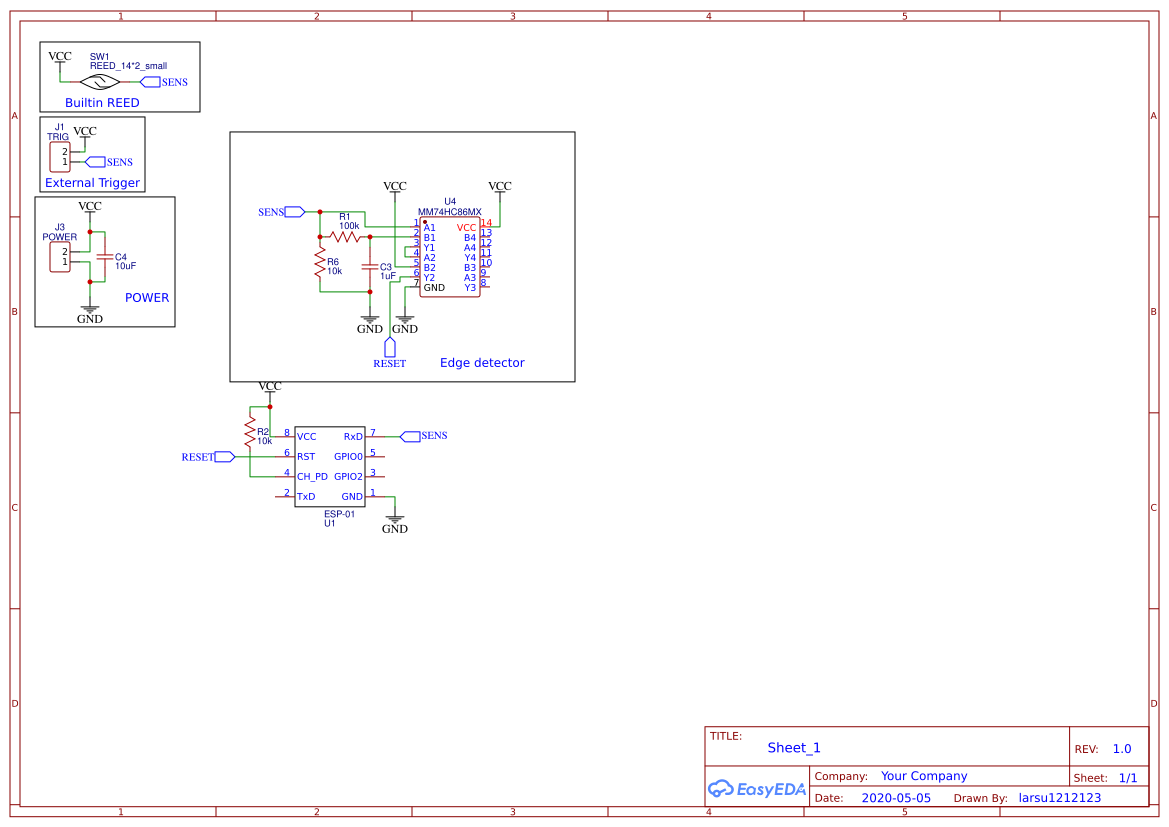
Task: Click the '10uF' value of C4
Action: (125, 266)
